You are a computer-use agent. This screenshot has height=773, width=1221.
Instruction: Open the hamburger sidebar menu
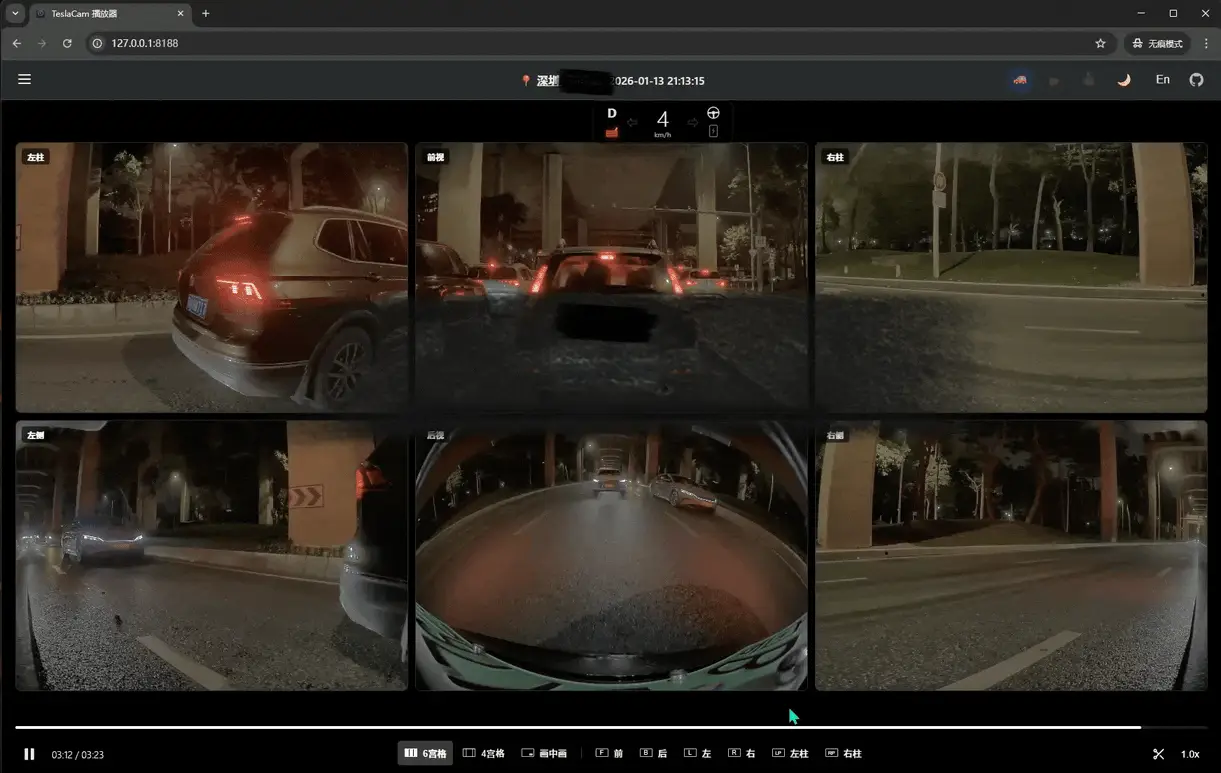[x=25, y=80]
